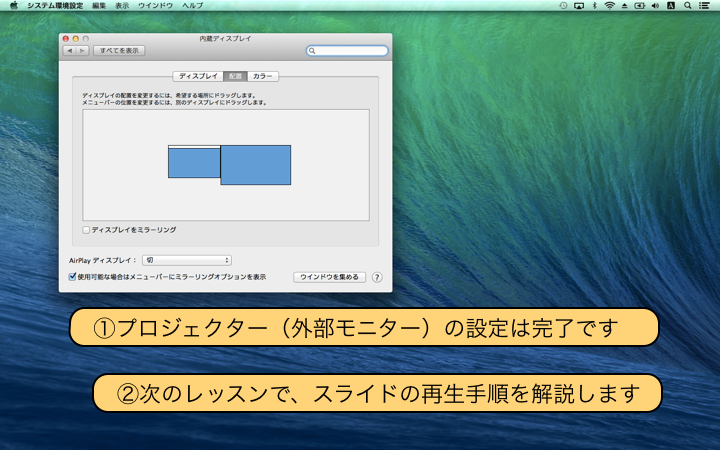This screenshot has height=450, width=720.
Task: Open the Wi-Fi status menu
Action: [609, 6]
